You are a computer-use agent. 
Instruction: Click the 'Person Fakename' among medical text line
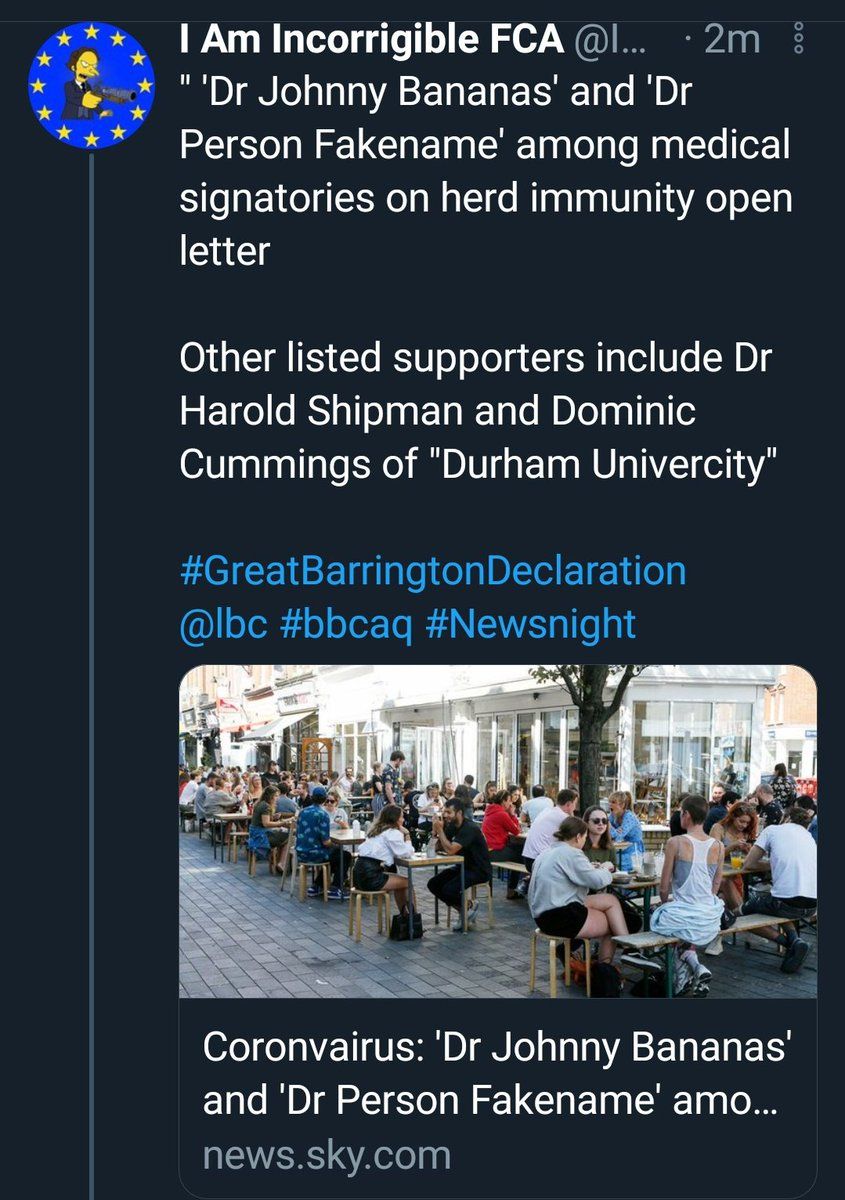click(x=485, y=146)
